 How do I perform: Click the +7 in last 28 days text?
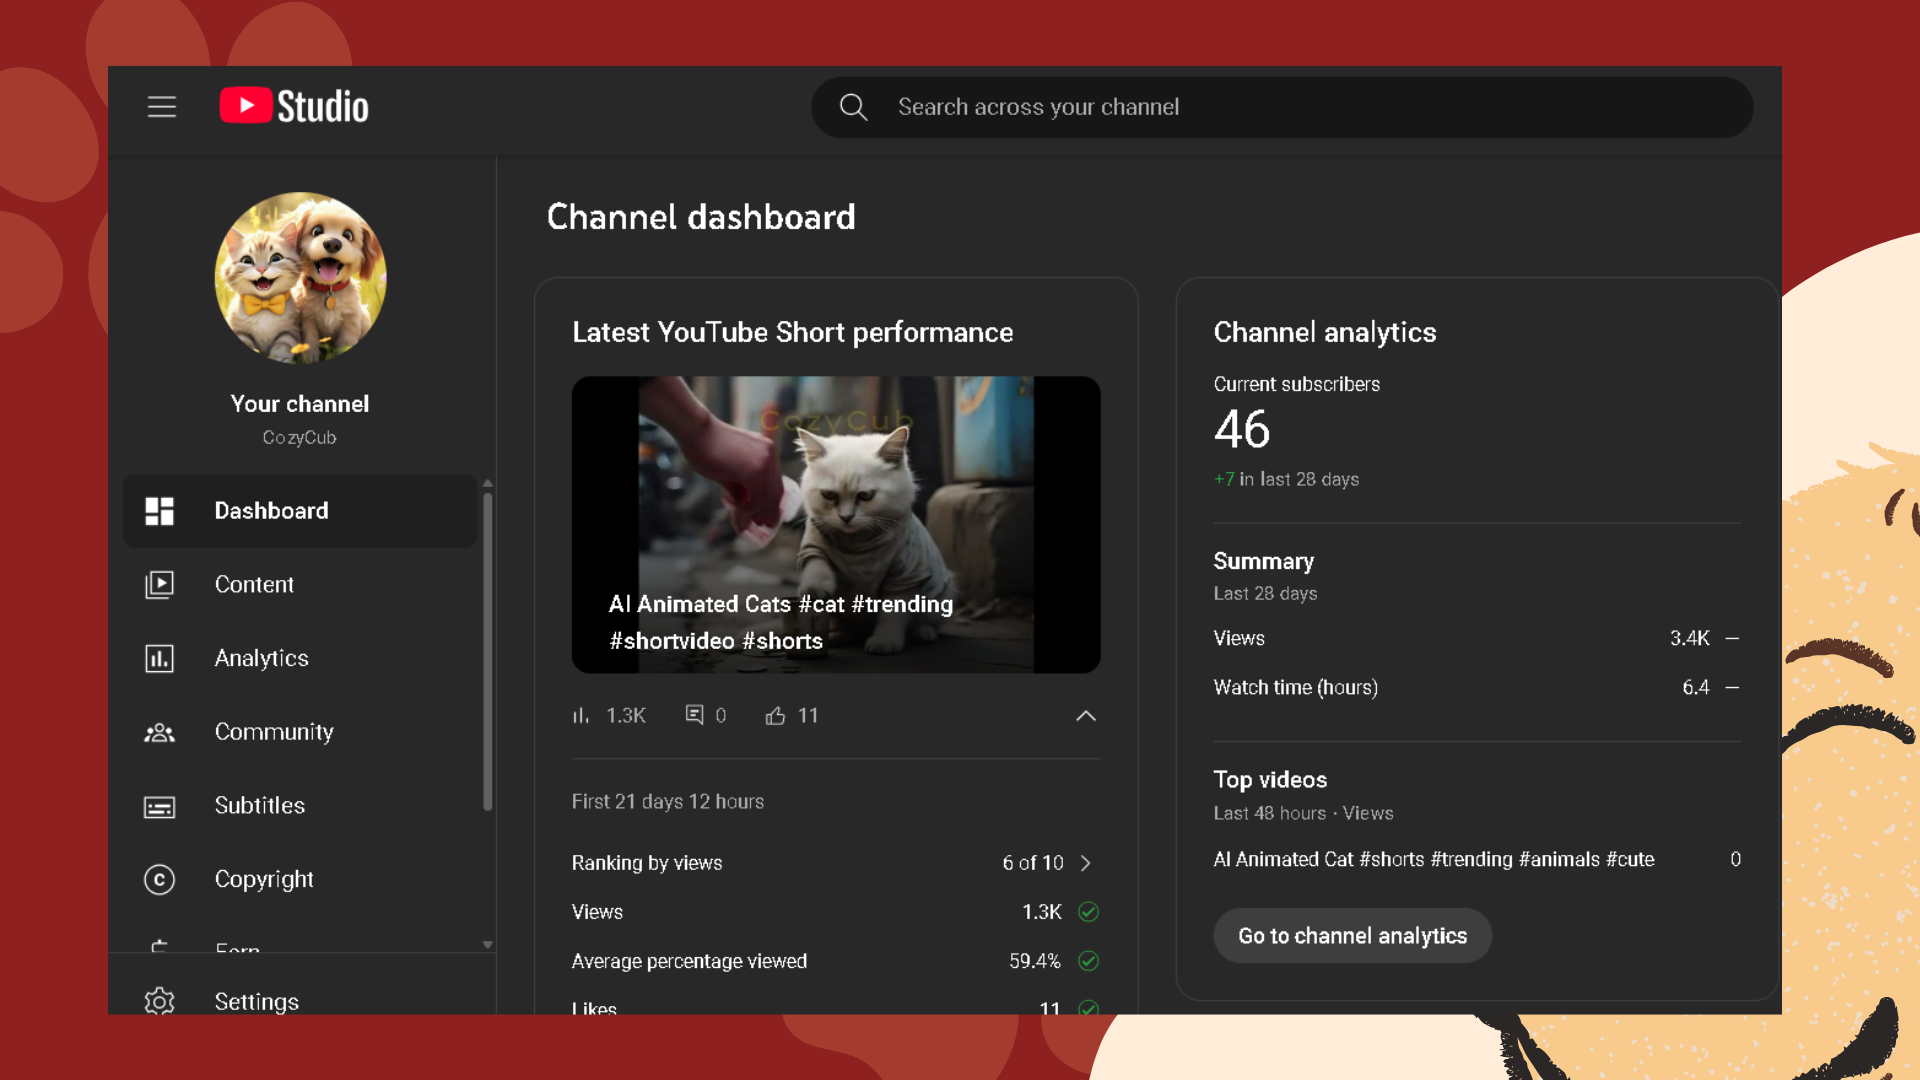click(1286, 479)
